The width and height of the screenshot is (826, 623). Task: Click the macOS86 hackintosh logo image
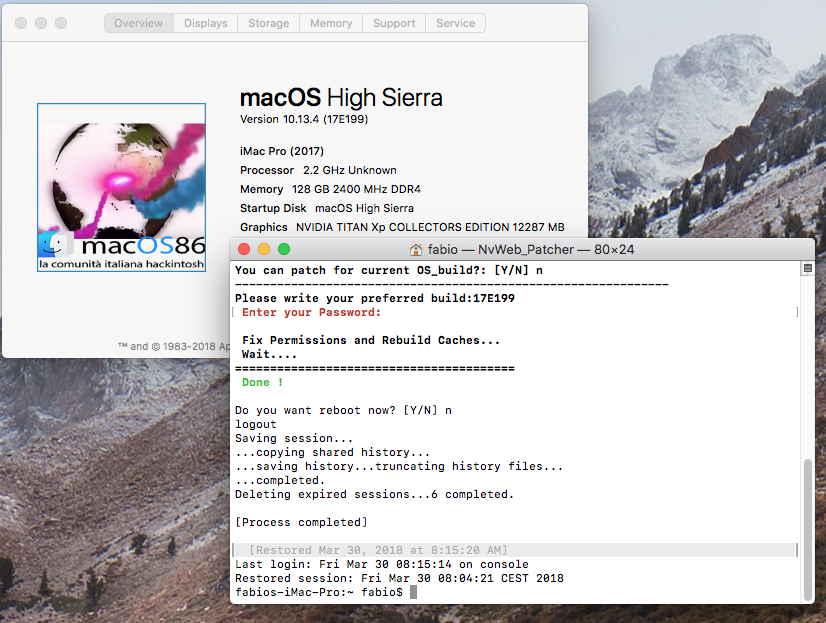point(121,187)
